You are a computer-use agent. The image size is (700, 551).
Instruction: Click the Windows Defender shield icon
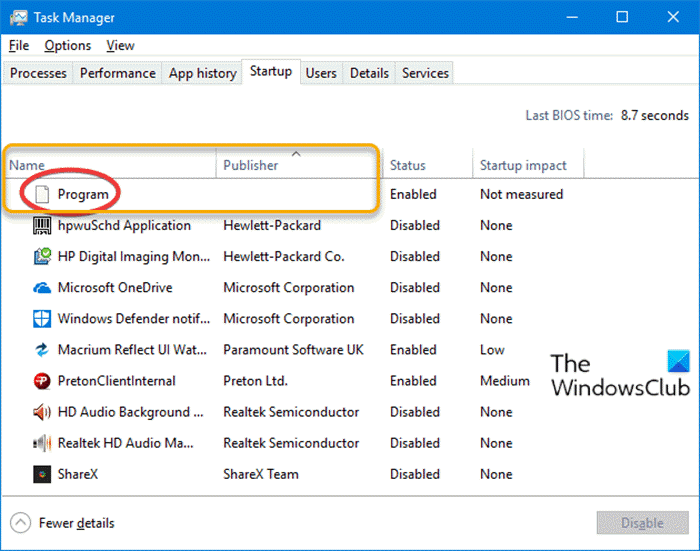pos(42,319)
